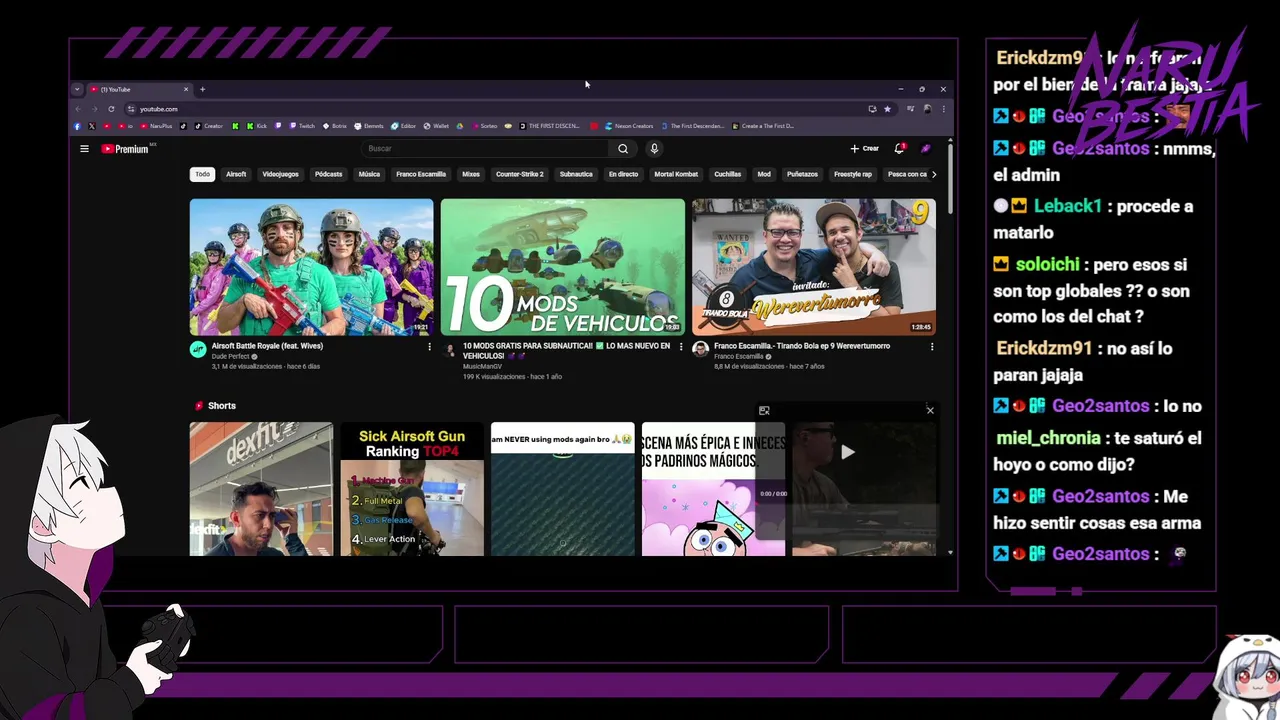
Task: Open options for Airsoft Battle Royale video
Action: (430, 347)
